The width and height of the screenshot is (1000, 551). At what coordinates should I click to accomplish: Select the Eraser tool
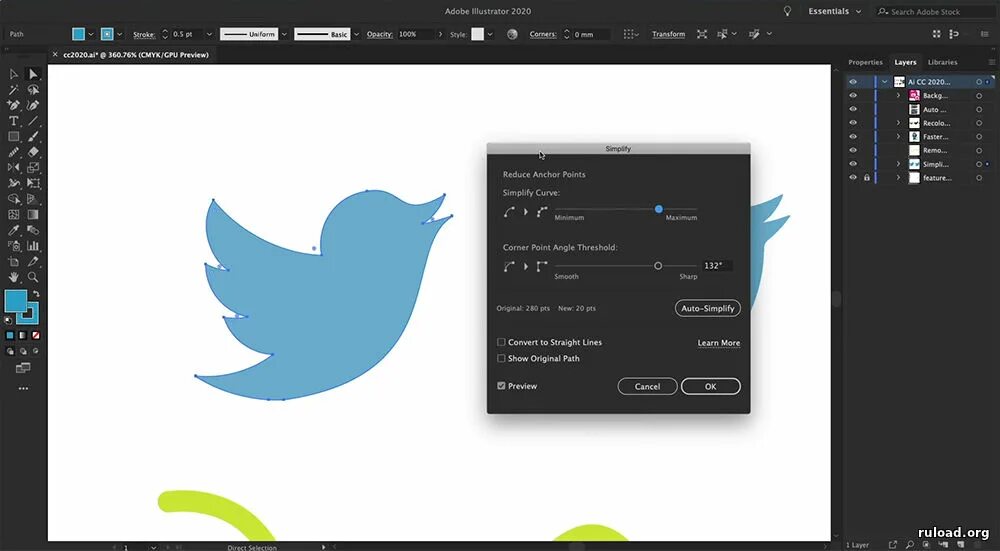pyautogui.click(x=33, y=152)
